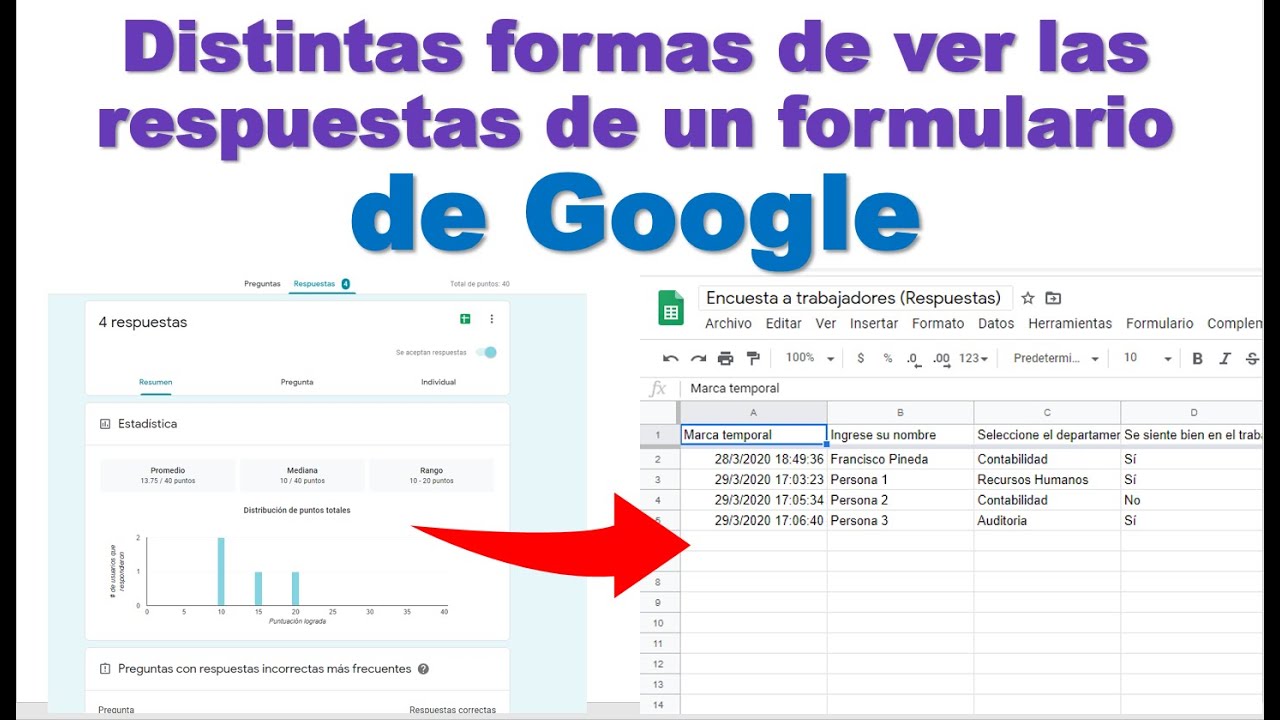
Task: Toggle strikethrough formatting in Sheets
Action: point(1252,358)
